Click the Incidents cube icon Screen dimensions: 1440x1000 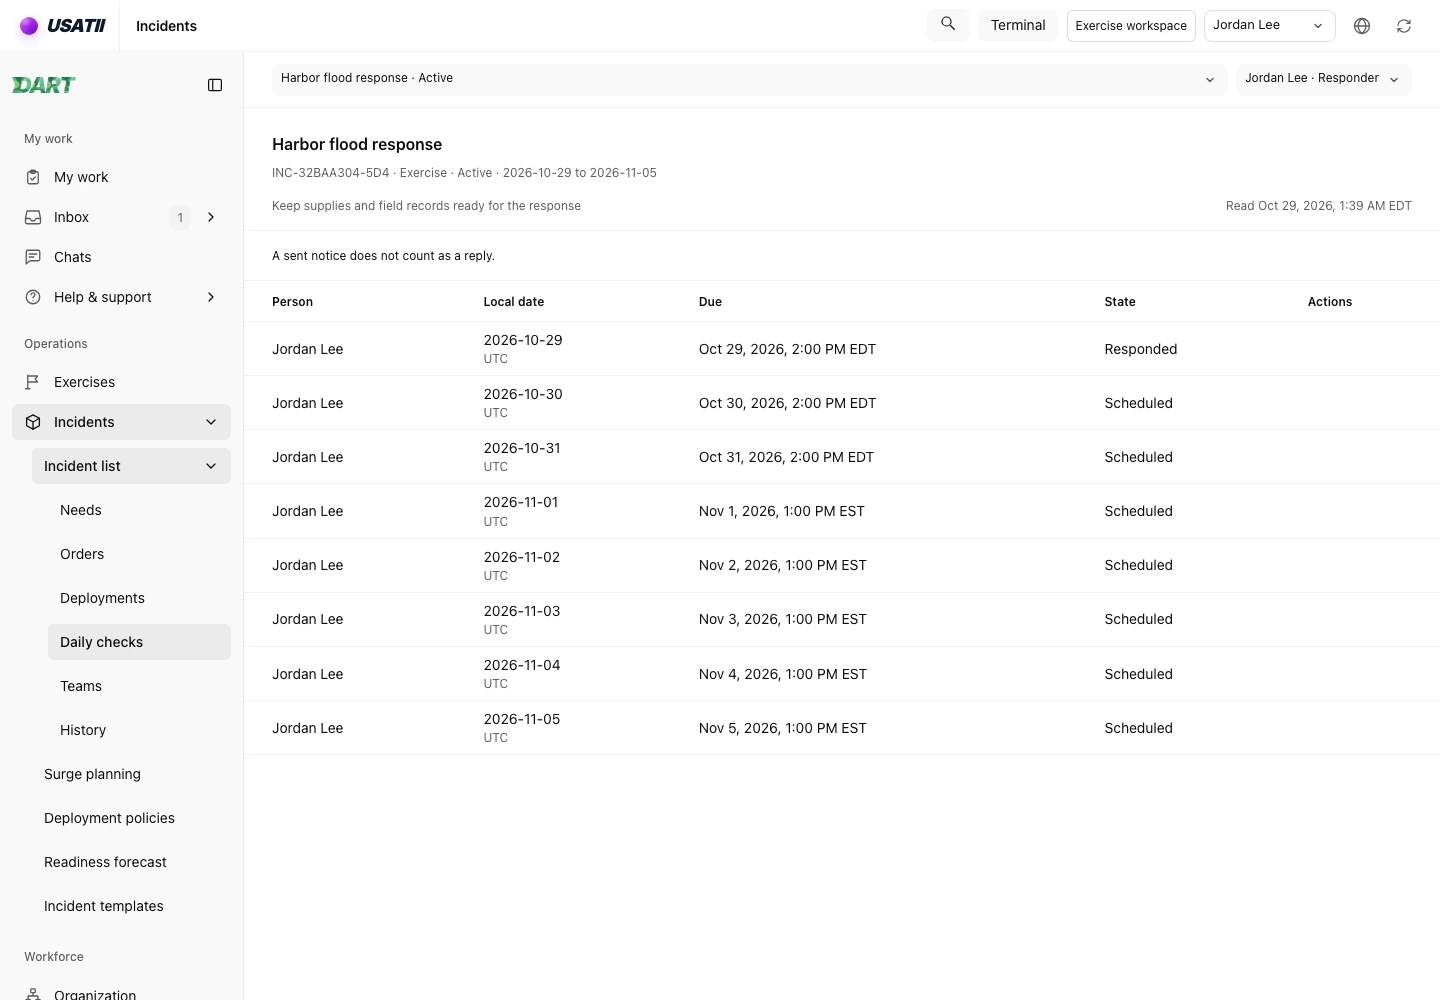(33, 422)
